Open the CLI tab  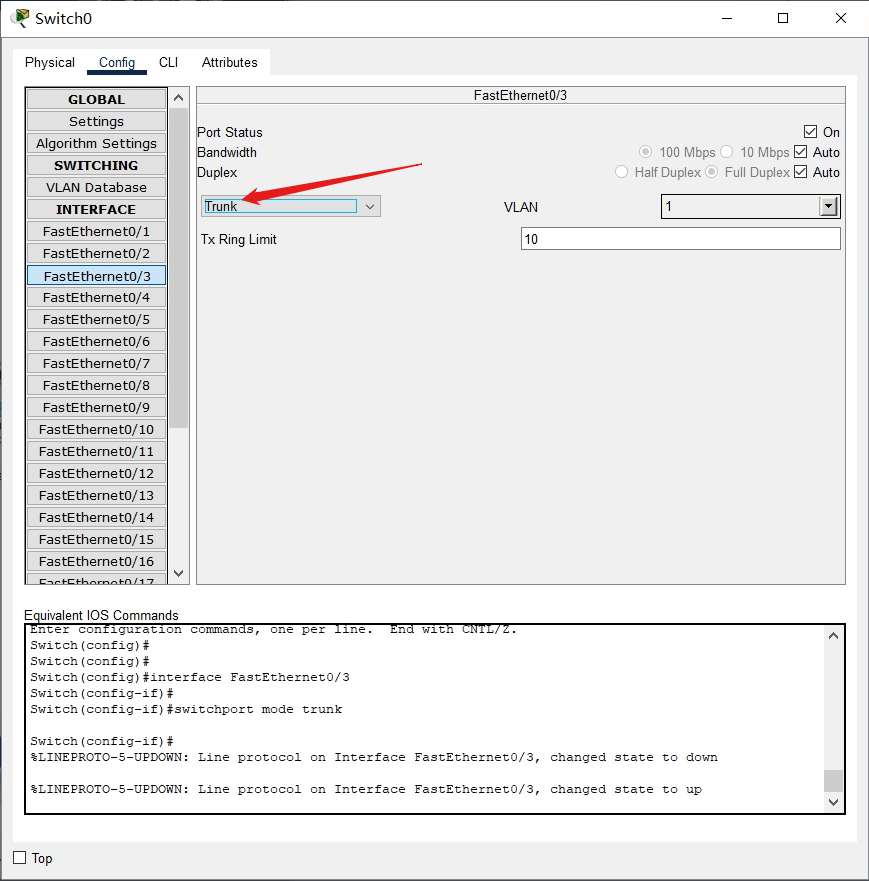click(x=169, y=62)
